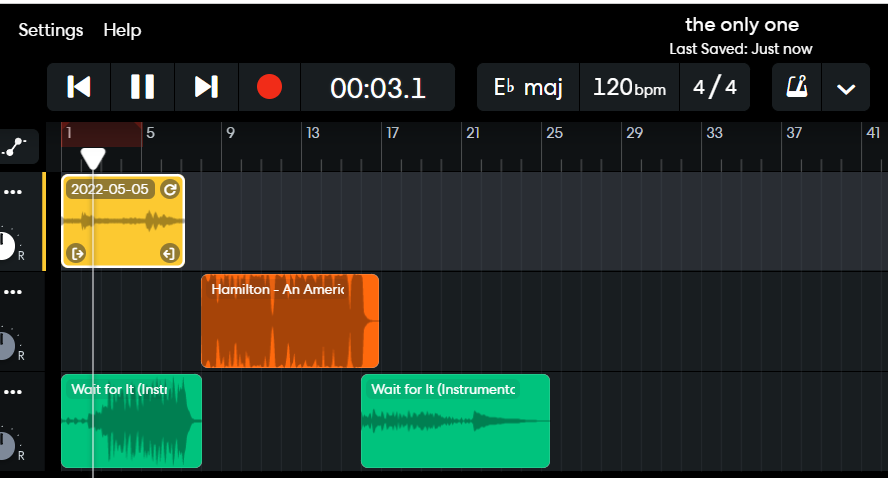
Task: Adjust the green track pan knob
Action: point(5,446)
